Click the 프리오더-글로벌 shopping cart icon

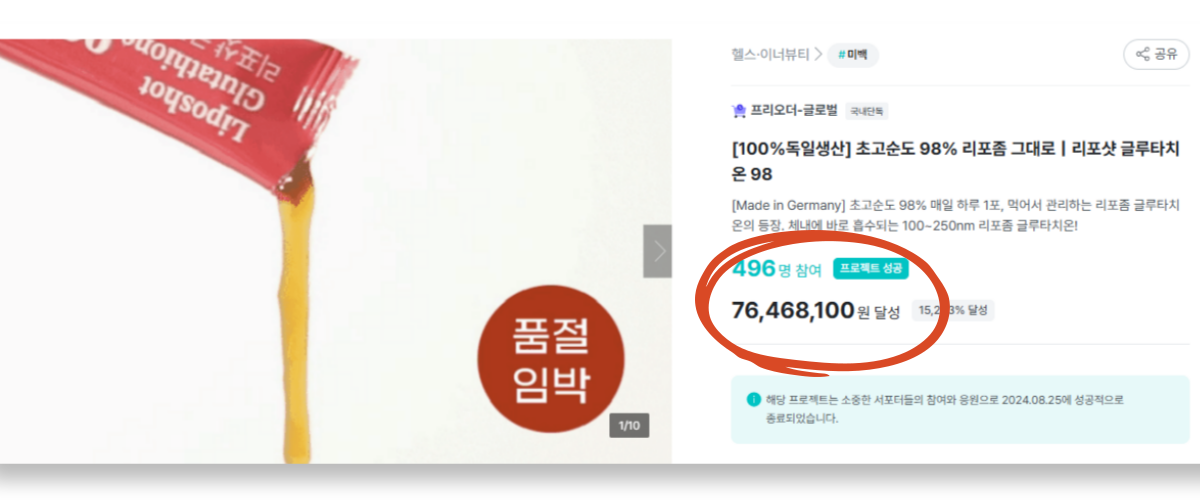point(739,111)
